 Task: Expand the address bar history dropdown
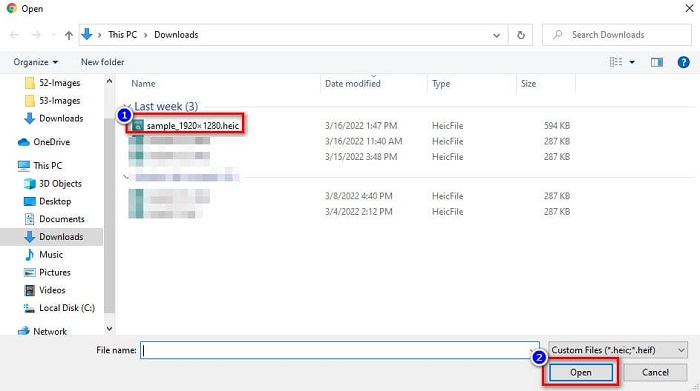[x=496, y=35]
